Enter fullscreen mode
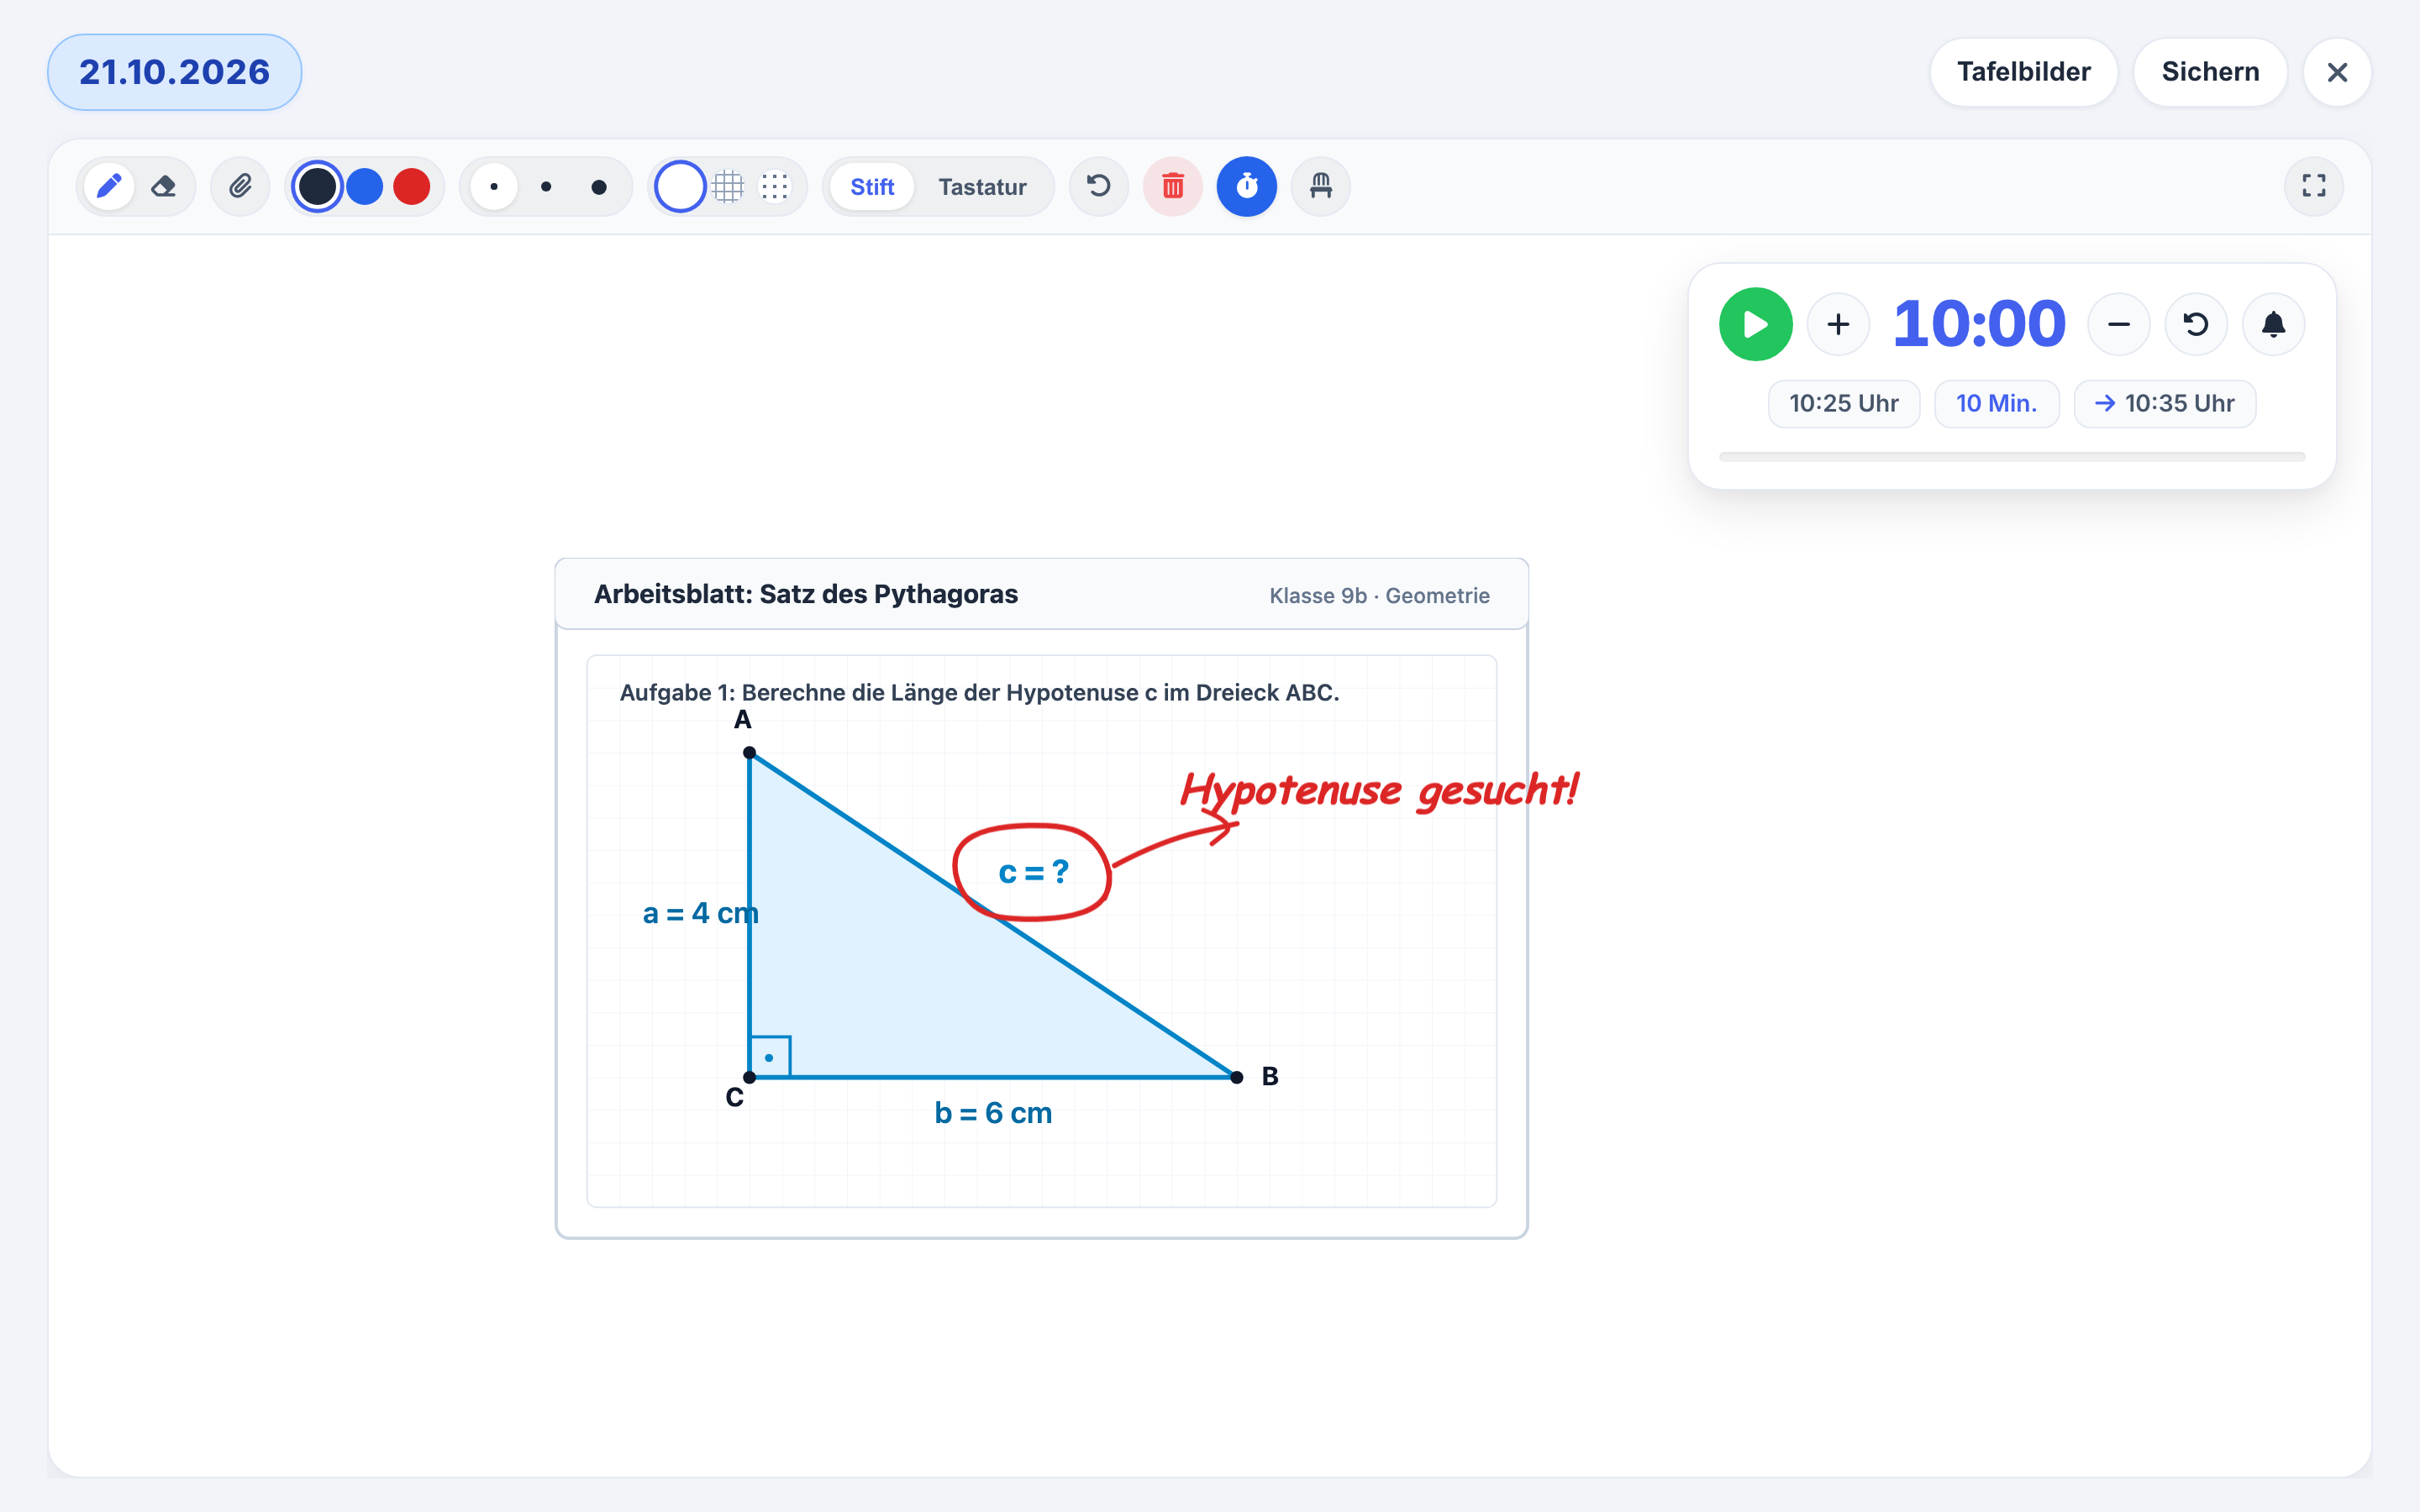The image size is (2420, 1512). 2314,186
